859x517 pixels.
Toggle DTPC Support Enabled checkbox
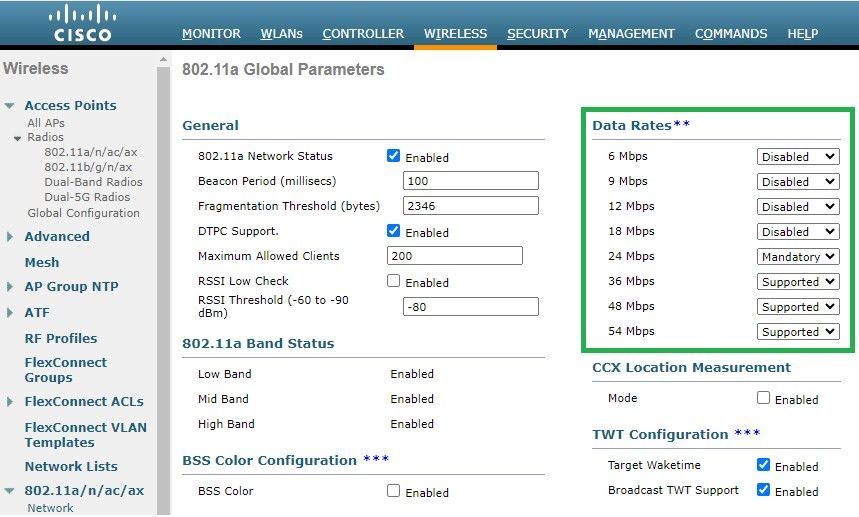[393, 231]
